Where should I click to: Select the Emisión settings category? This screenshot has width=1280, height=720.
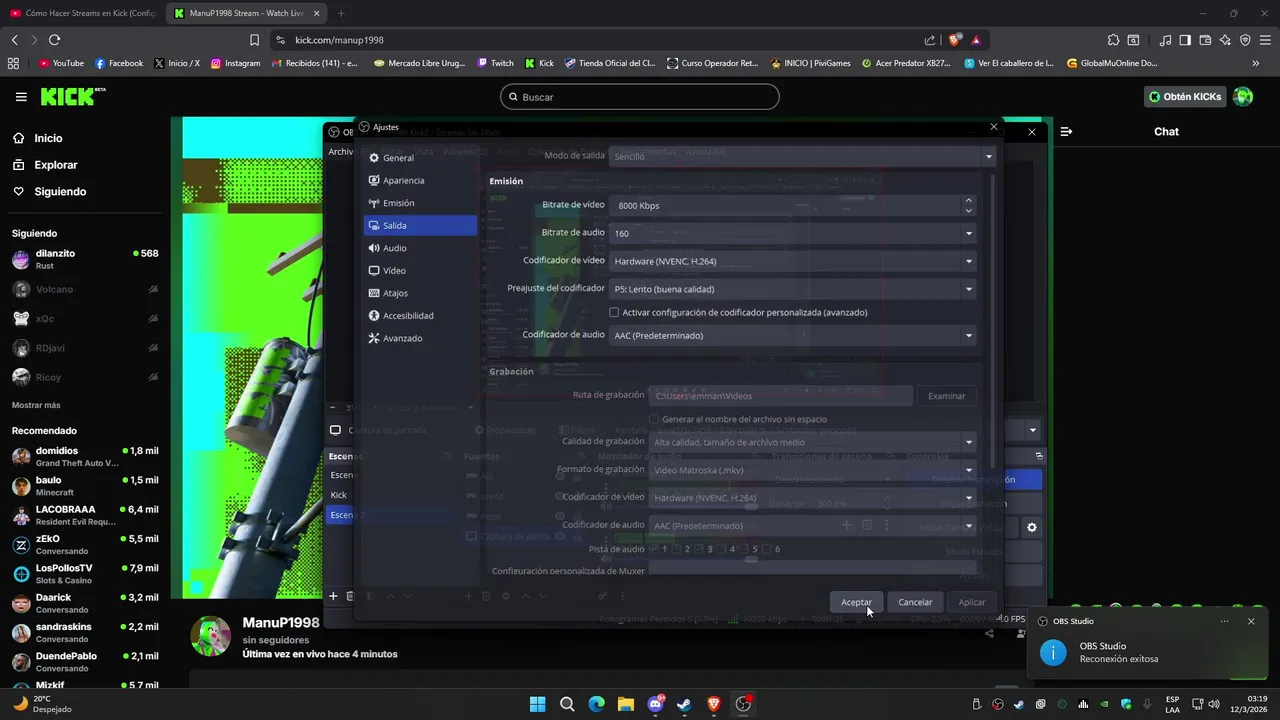[x=420, y=203]
